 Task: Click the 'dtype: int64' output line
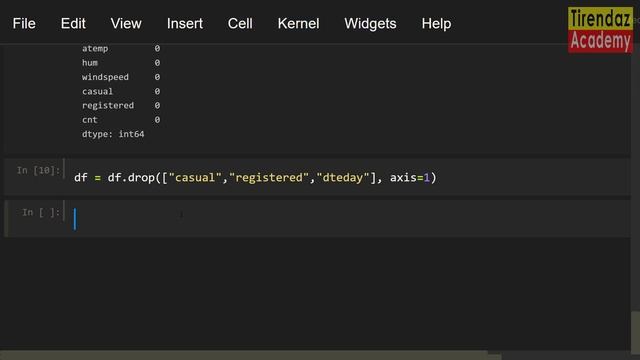tap(113, 134)
